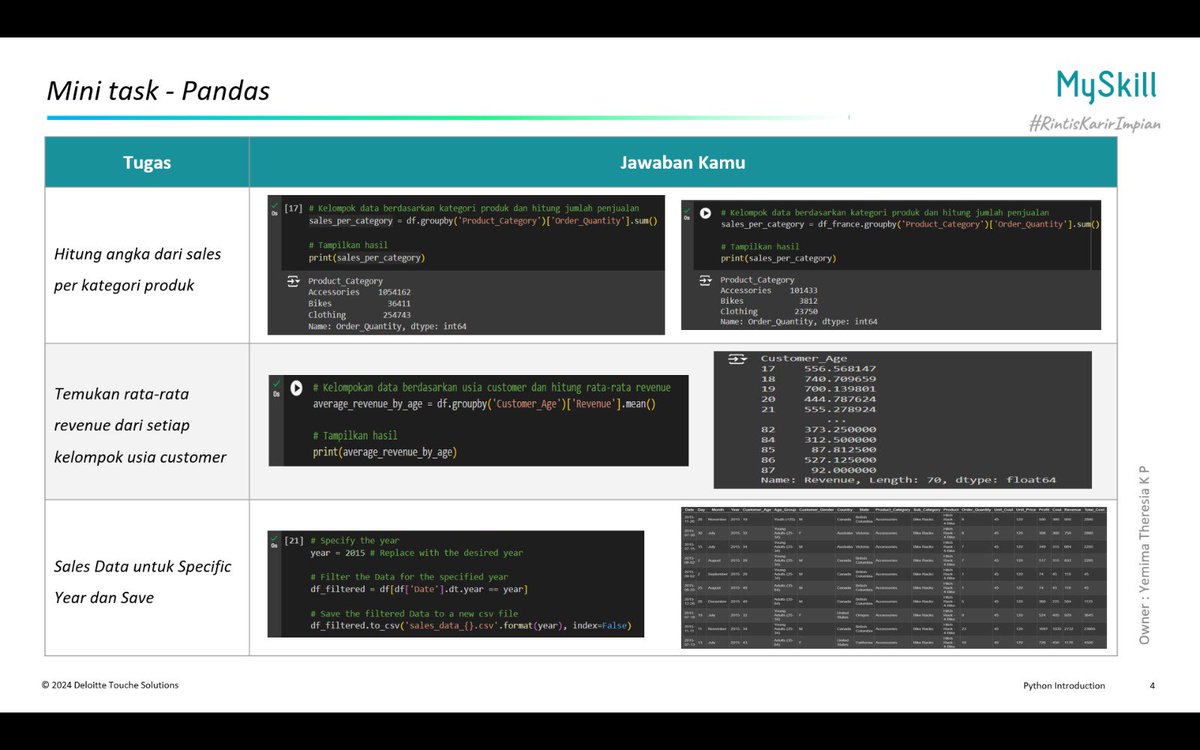
Task: Click the age 17 value 556.568147
Action: [840, 369]
